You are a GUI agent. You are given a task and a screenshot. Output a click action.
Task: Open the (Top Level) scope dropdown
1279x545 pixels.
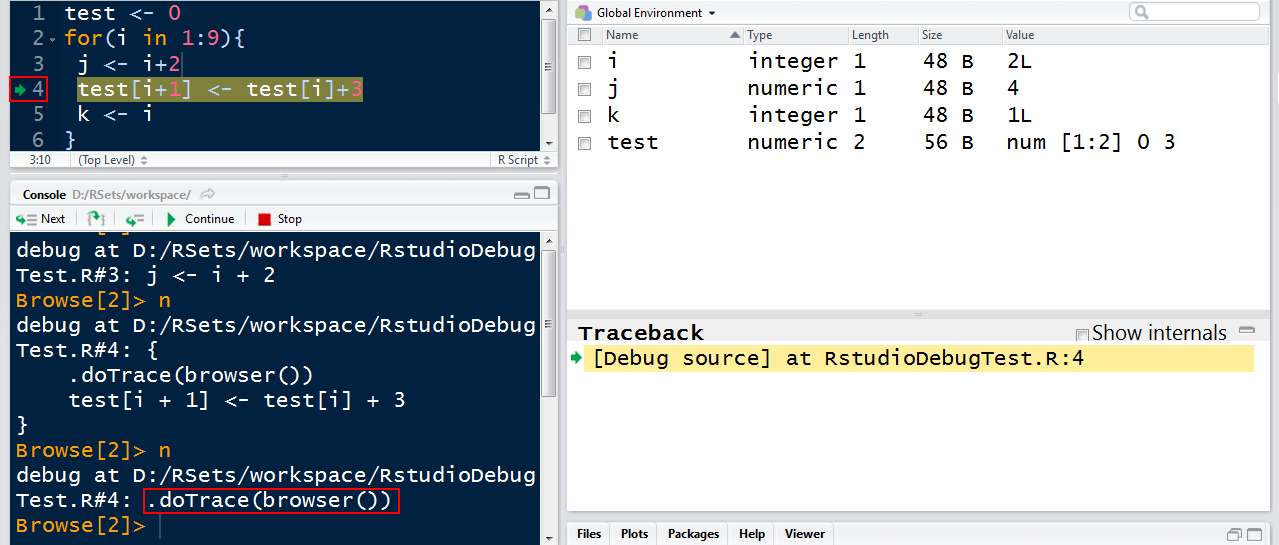[113, 160]
